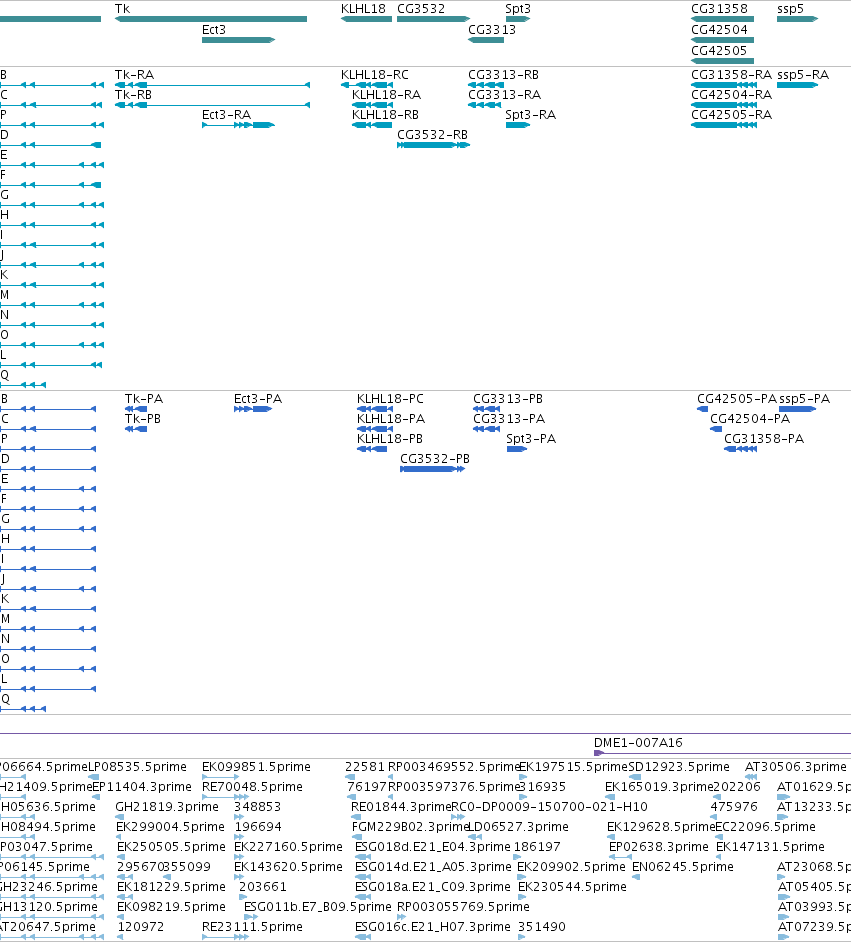
Task: Click the CG31358 gene bar
Action: [722, 19]
